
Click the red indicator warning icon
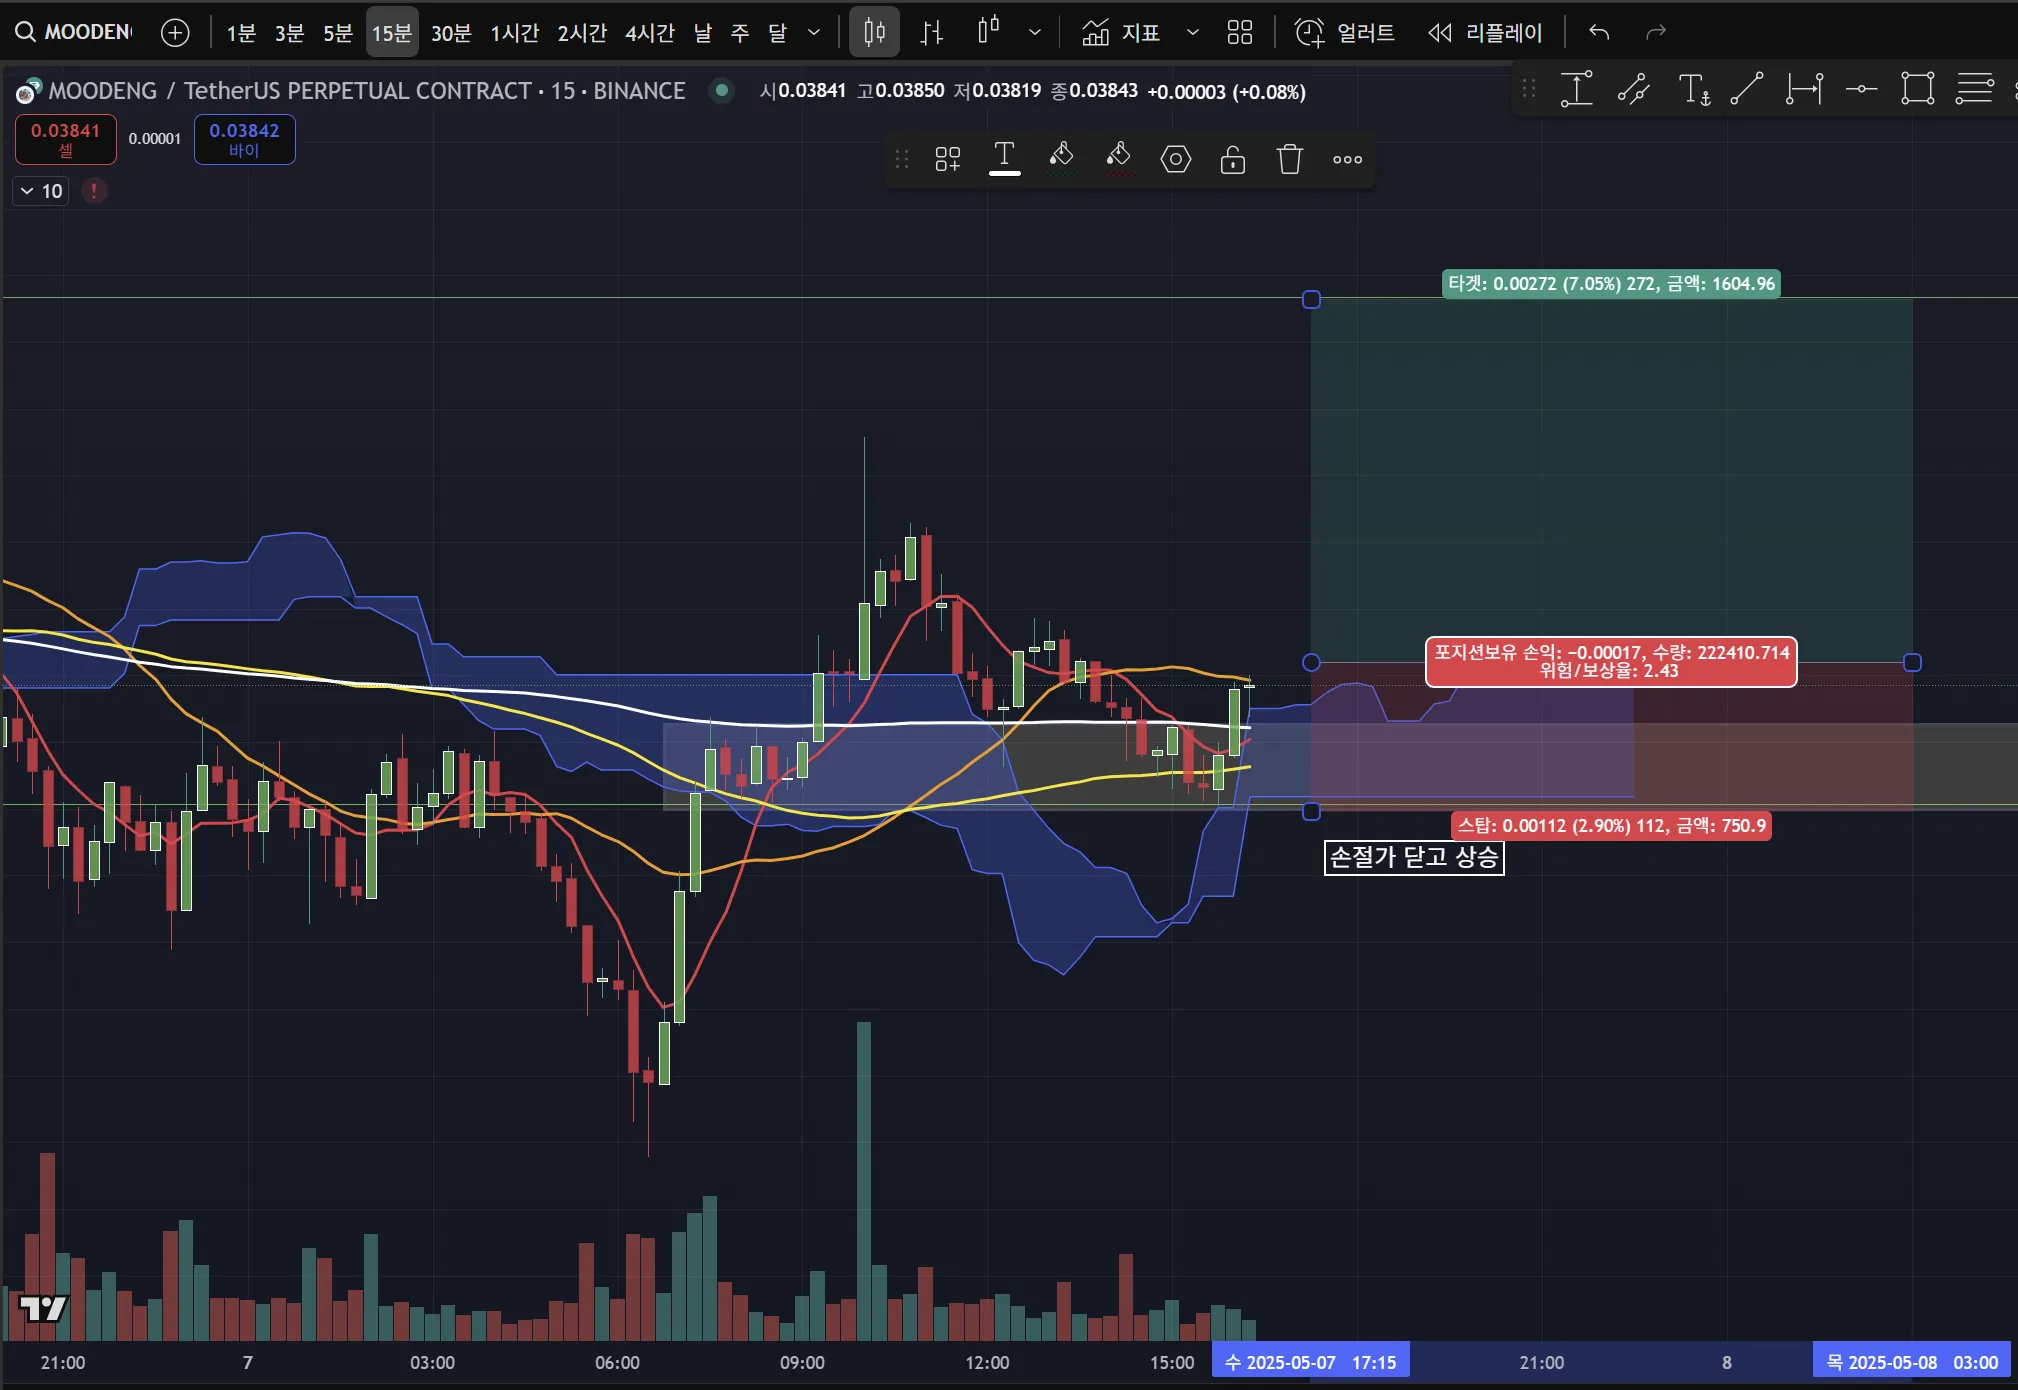click(x=94, y=191)
